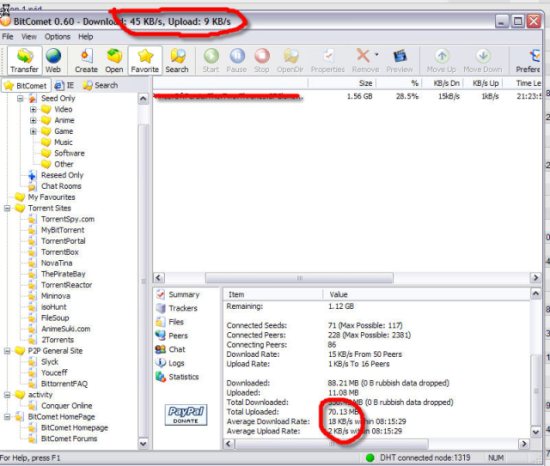550x466 pixels.
Task: Expand the Game folder node
Action: (x=33, y=131)
